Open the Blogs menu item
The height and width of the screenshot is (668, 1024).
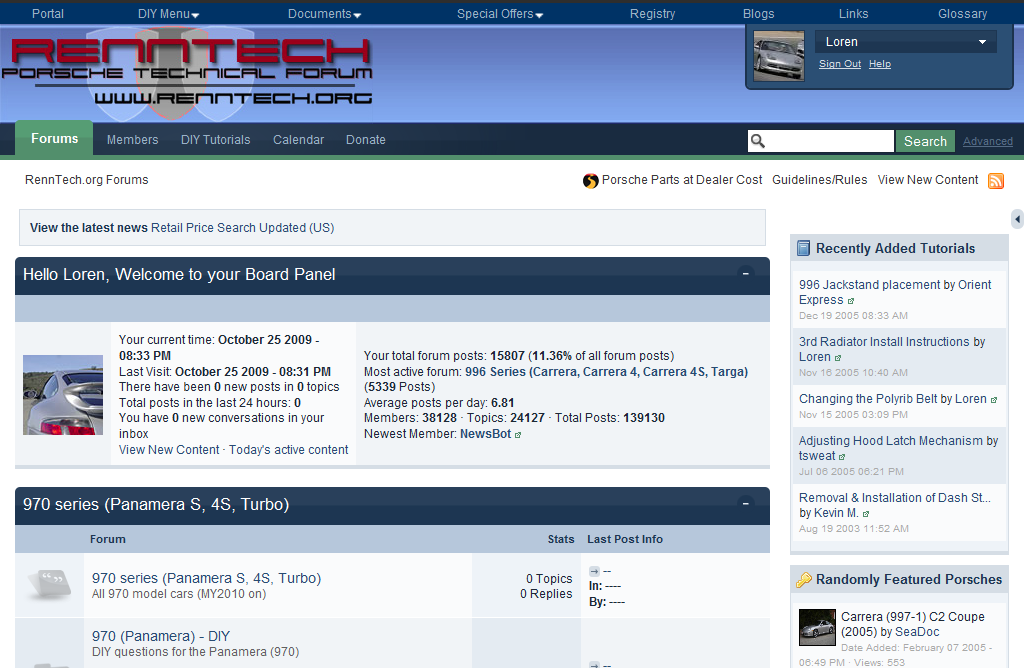[x=758, y=14]
